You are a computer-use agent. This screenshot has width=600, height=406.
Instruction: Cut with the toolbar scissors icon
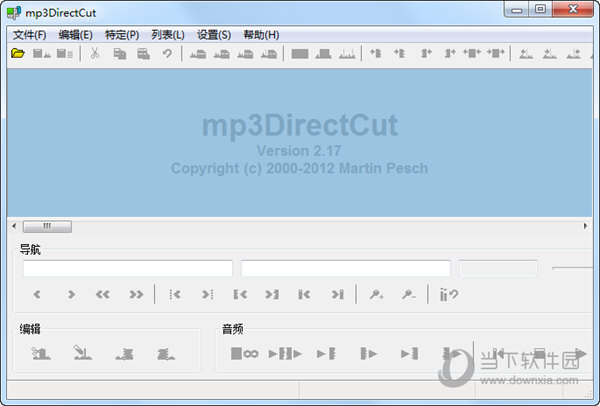coord(95,54)
